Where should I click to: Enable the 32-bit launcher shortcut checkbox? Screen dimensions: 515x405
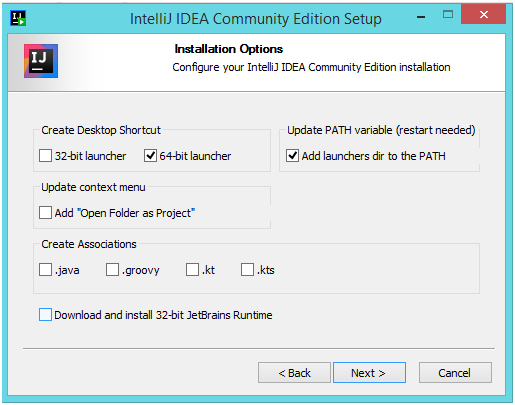[45, 156]
